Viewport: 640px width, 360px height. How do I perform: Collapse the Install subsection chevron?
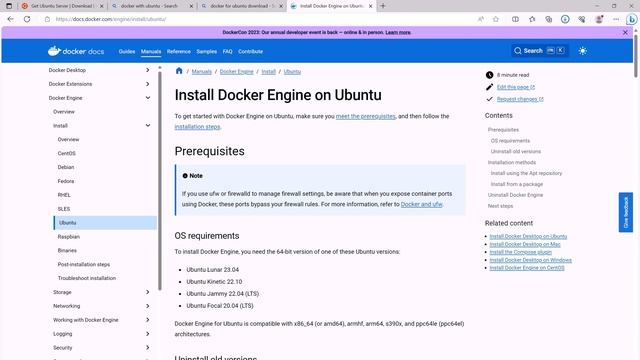[148, 126]
